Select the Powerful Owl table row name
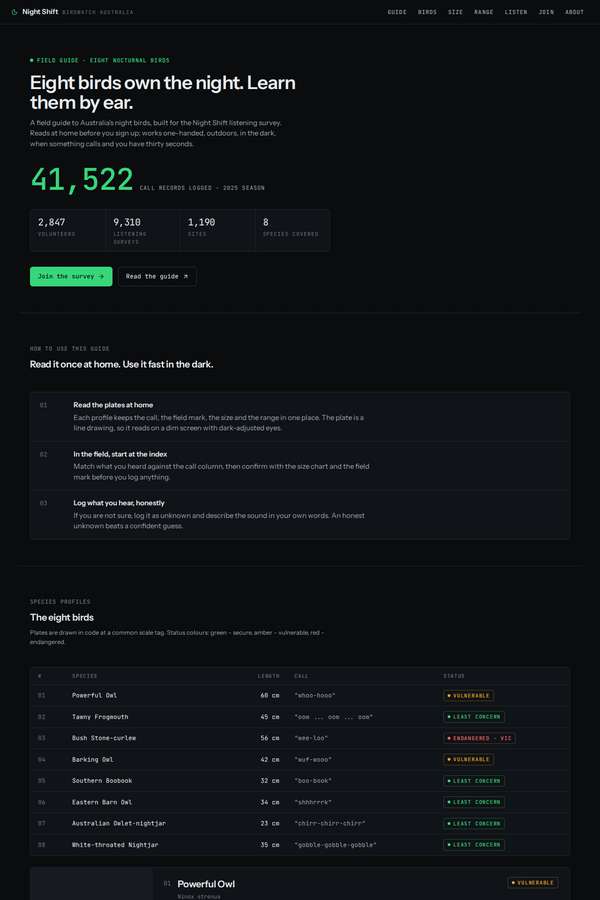This screenshot has width=600, height=900. (94, 696)
